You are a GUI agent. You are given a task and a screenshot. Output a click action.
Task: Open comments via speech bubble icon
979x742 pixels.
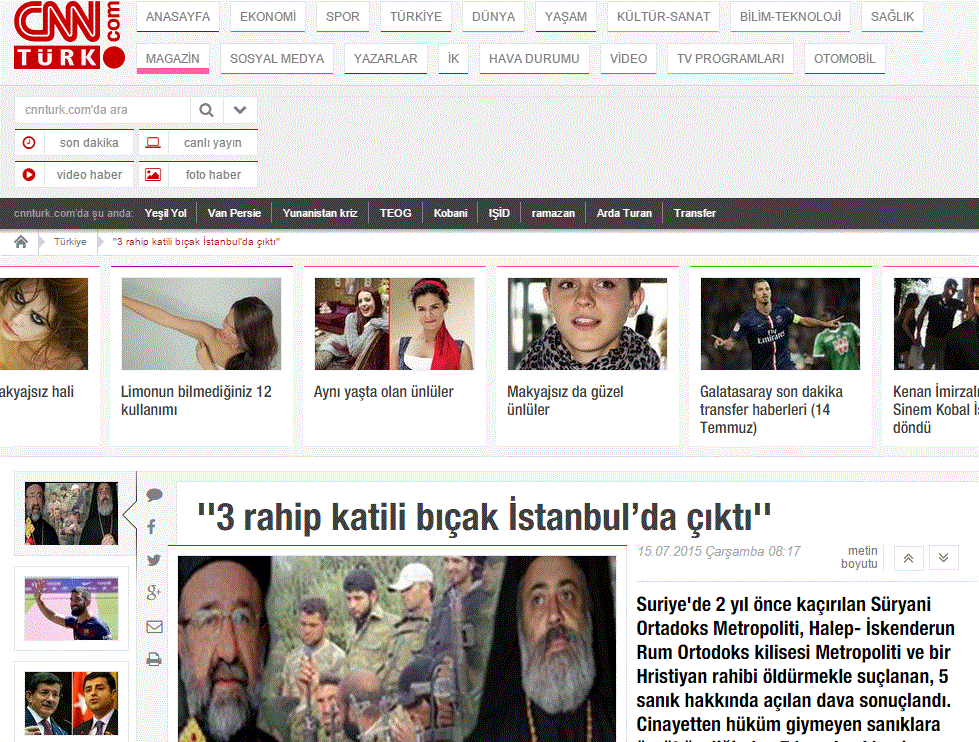[x=154, y=495]
